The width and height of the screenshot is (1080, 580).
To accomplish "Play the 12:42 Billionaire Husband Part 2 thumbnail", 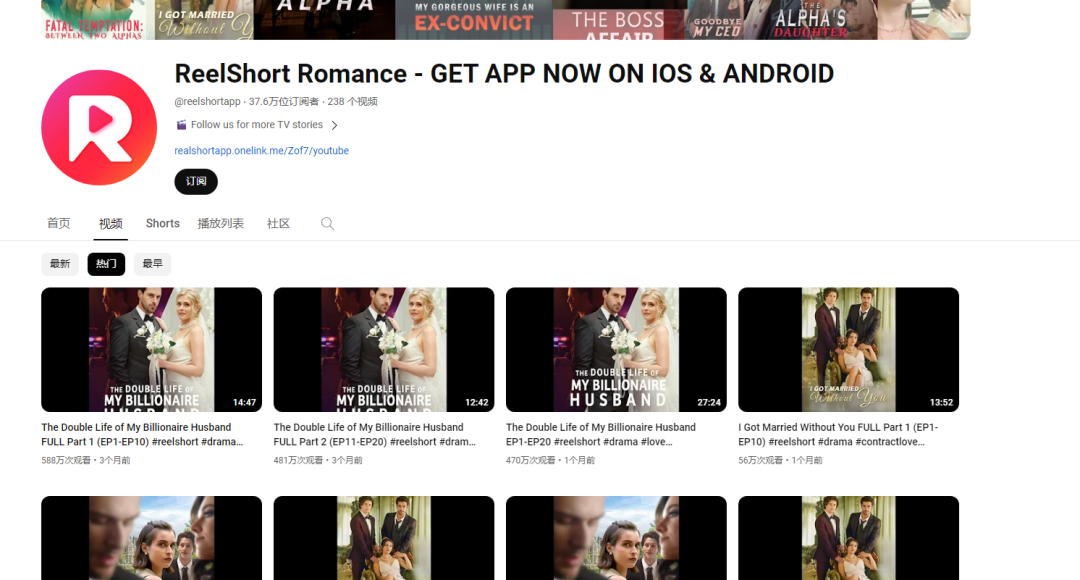I will 384,350.
